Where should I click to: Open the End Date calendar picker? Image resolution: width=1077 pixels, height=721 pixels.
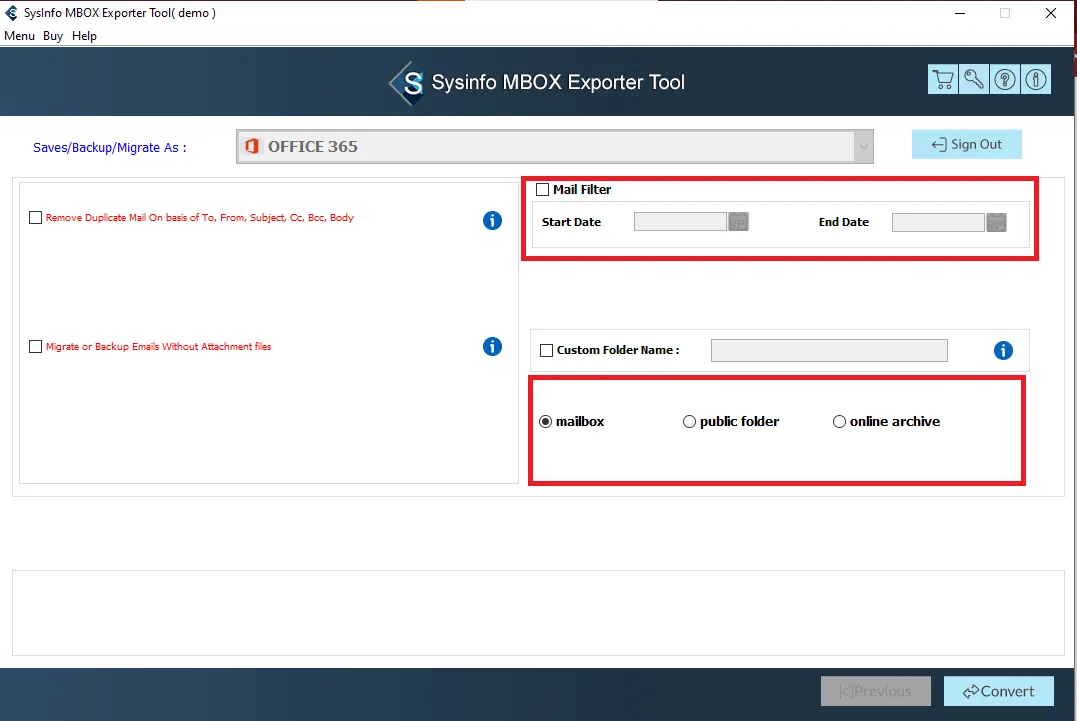tap(996, 222)
